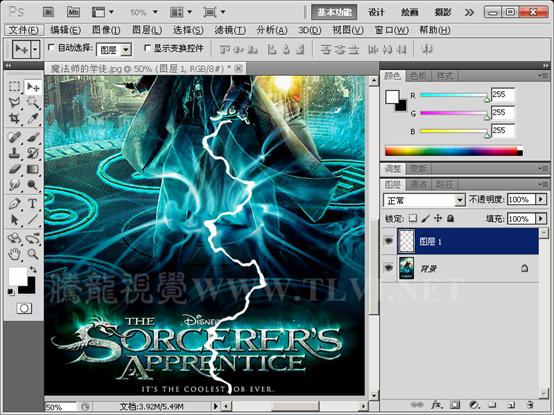Image resolution: width=554 pixels, height=415 pixels.
Task: Select the Hand tool
Action: pyautogui.click(x=14, y=254)
